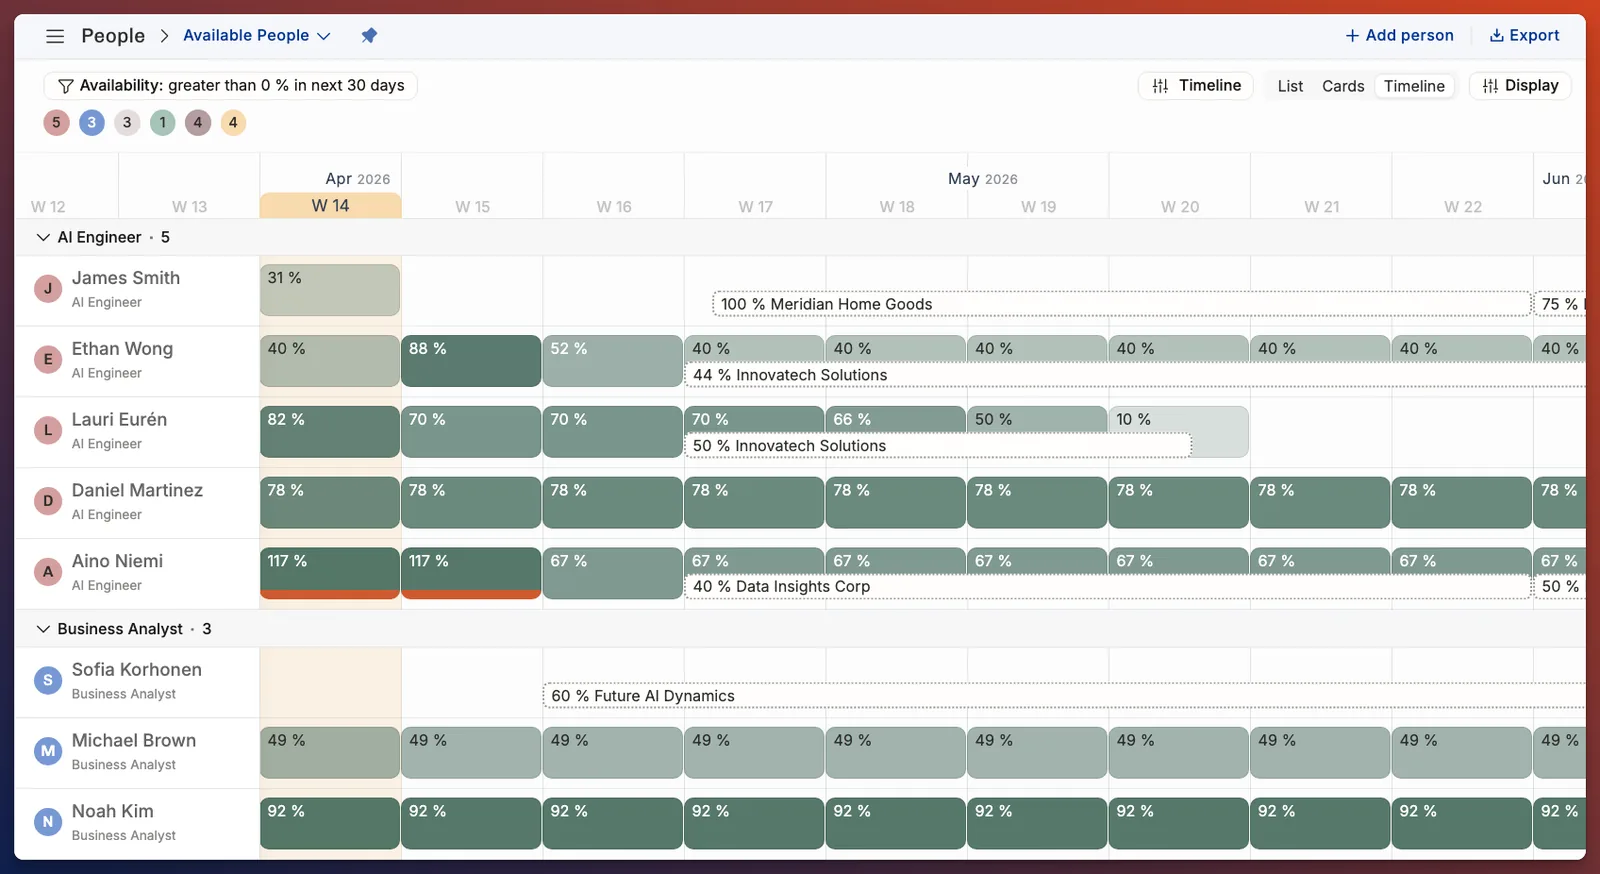The height and width of the screenshot is (874, 1600).
Task: Click Ethan Wong's 88 % week 15 block
Action: (x=472, y=361)
